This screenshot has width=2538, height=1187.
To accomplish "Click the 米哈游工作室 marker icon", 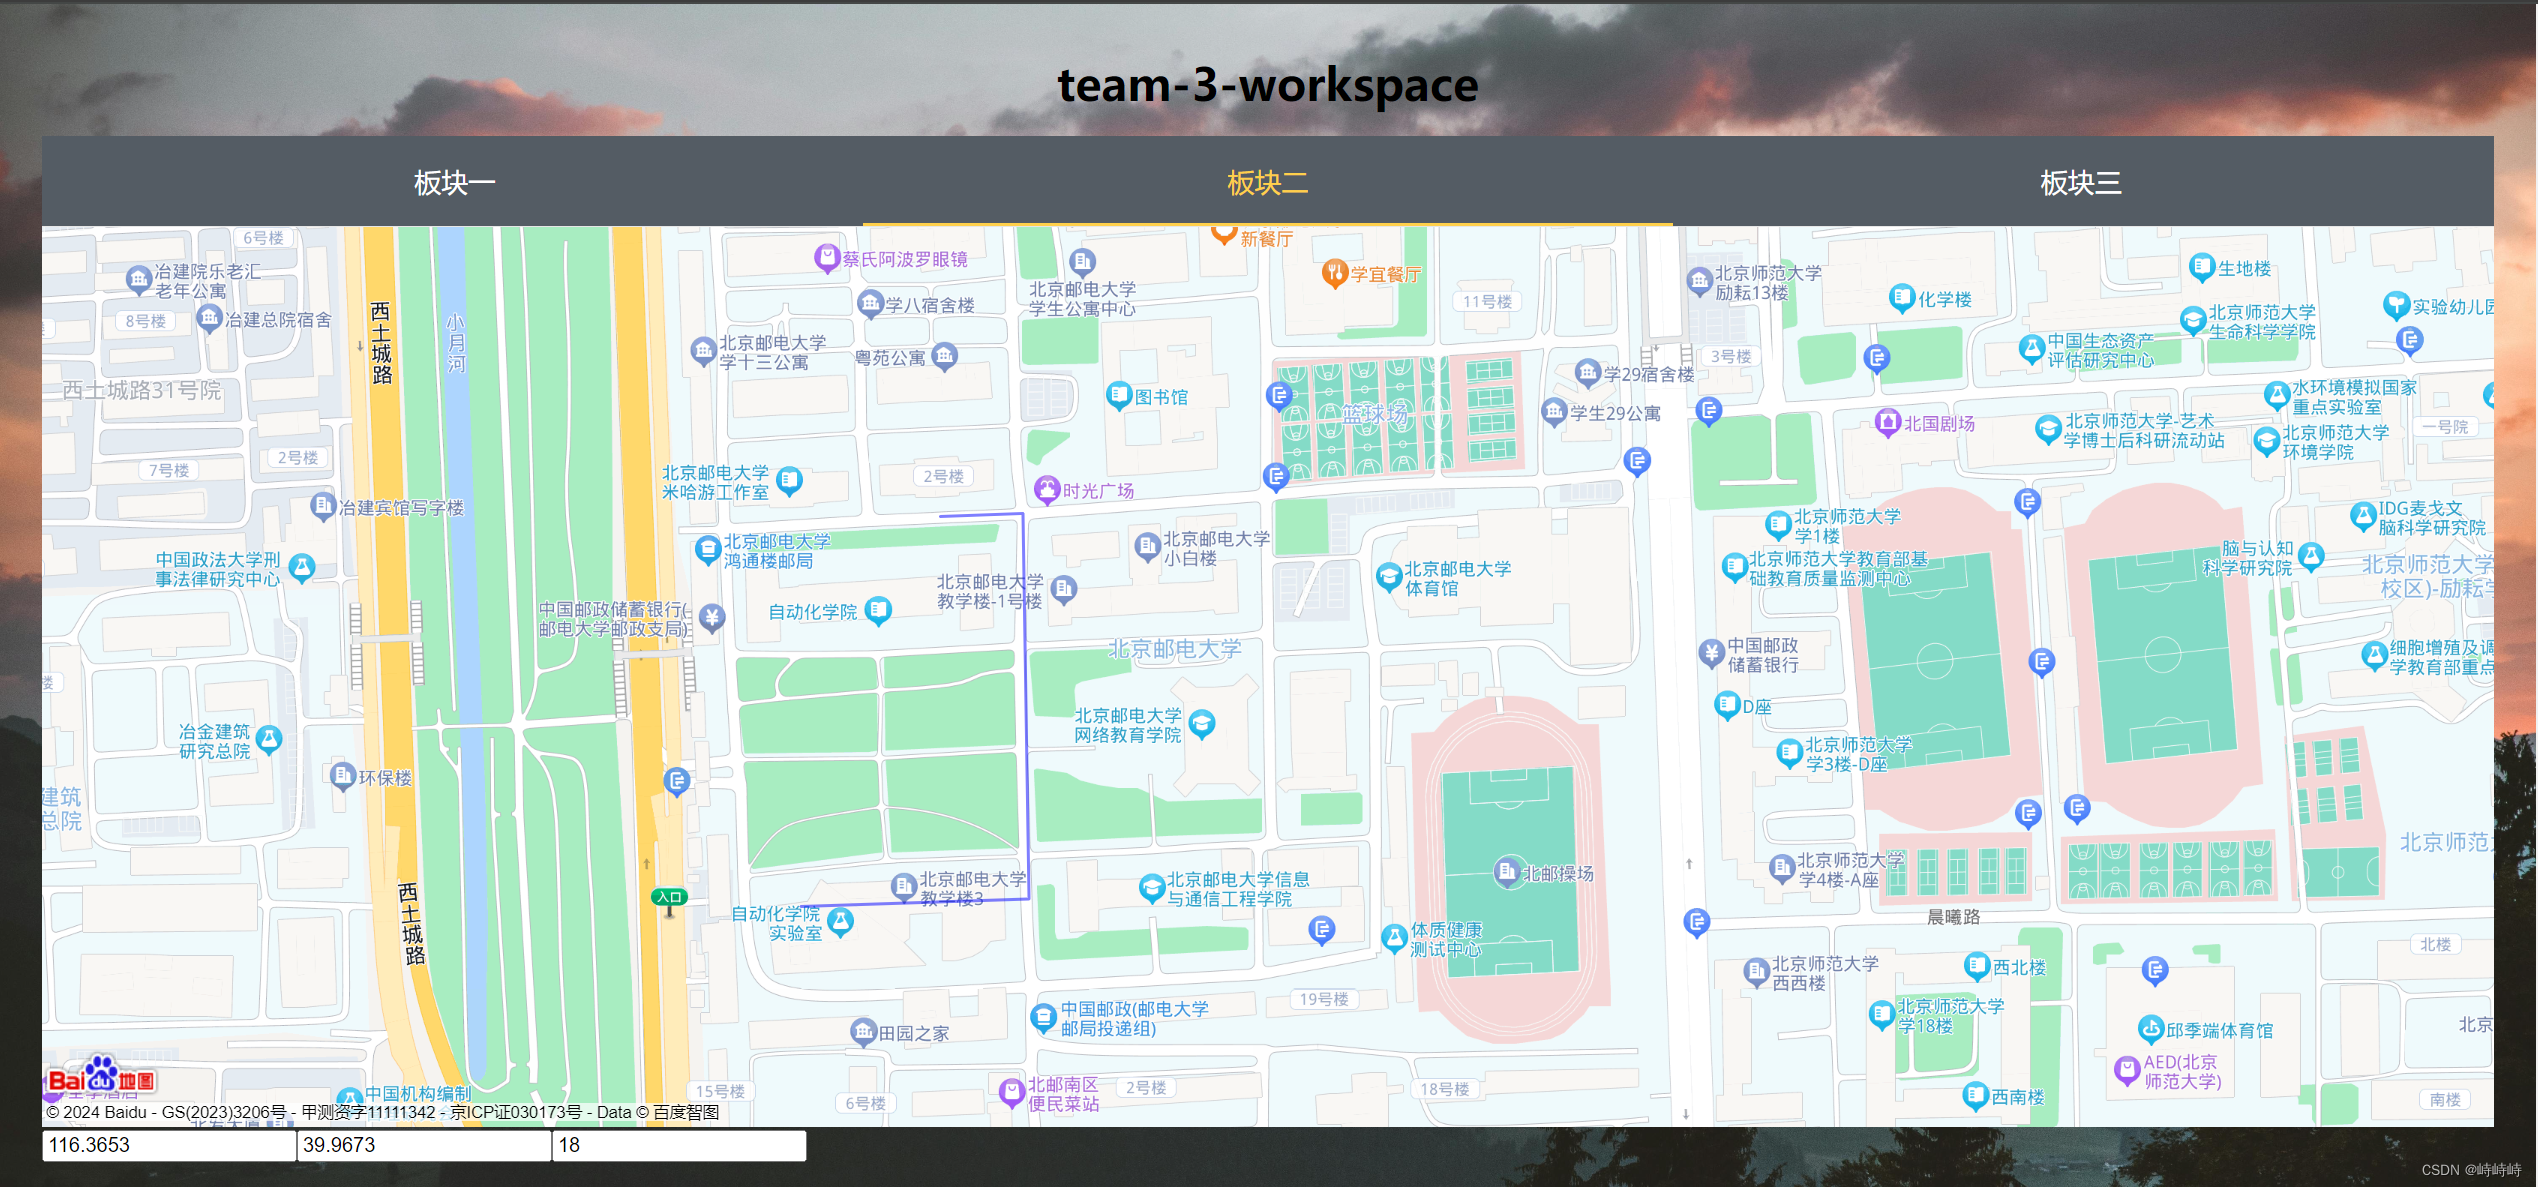I will point(789,481).
